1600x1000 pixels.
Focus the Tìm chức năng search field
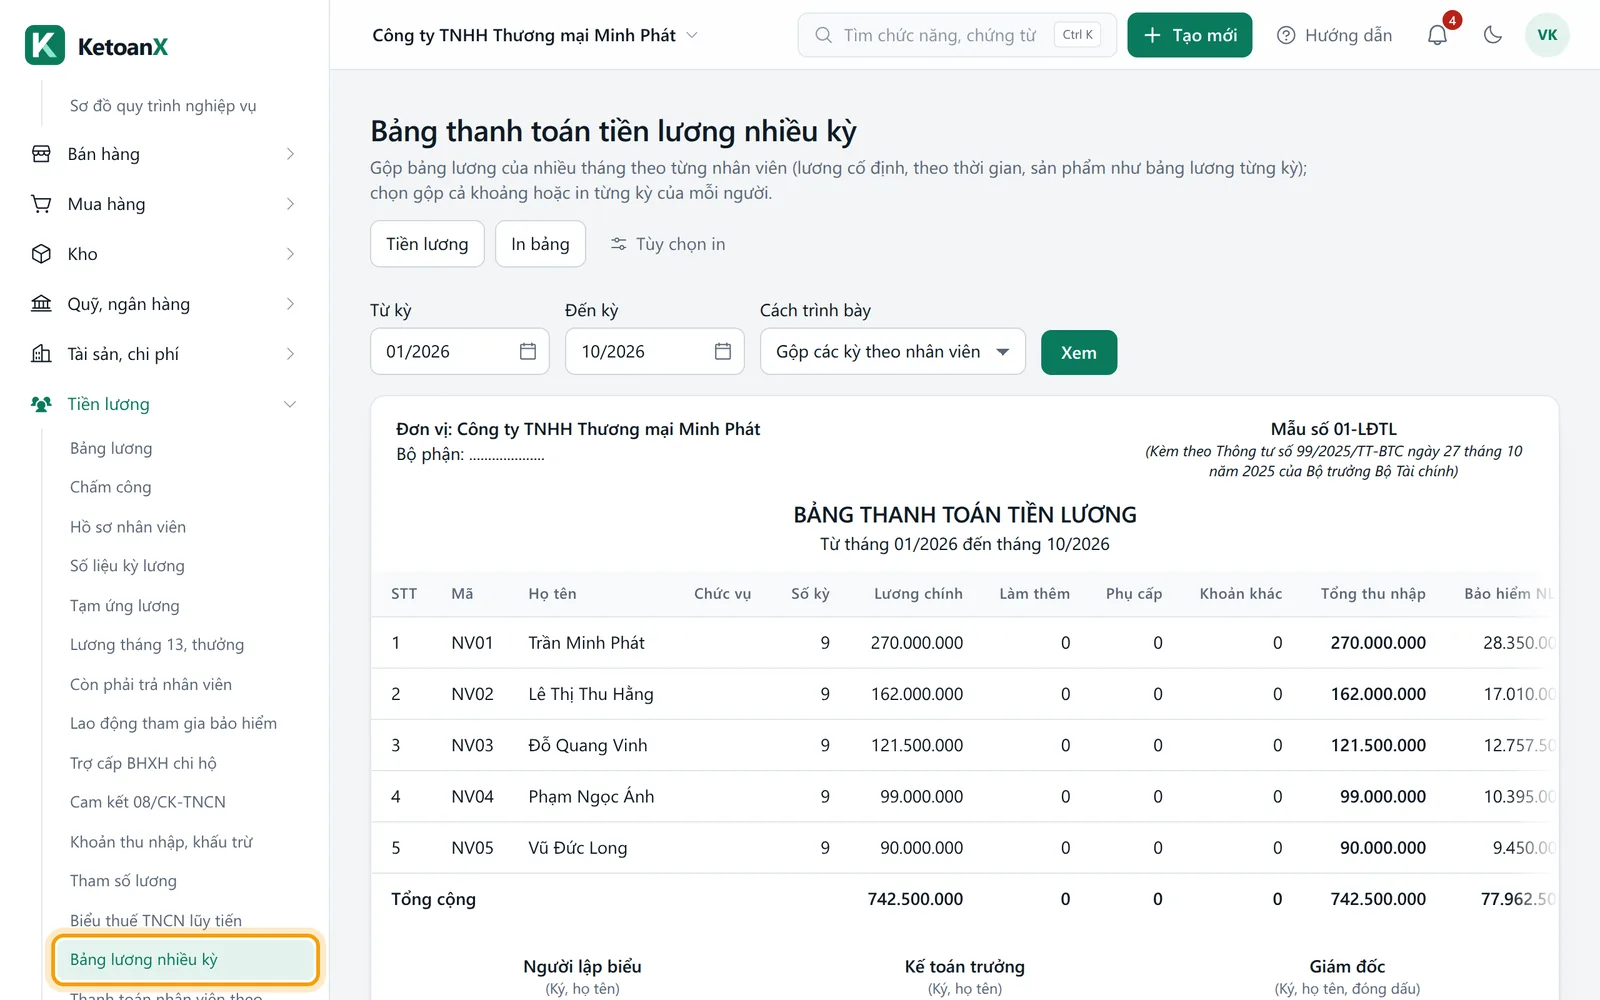(956, 35)
